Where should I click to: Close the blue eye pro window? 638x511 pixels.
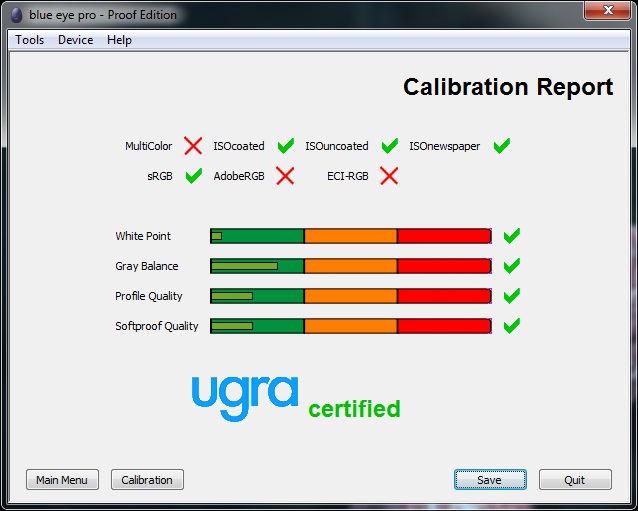tap(608, 10)
